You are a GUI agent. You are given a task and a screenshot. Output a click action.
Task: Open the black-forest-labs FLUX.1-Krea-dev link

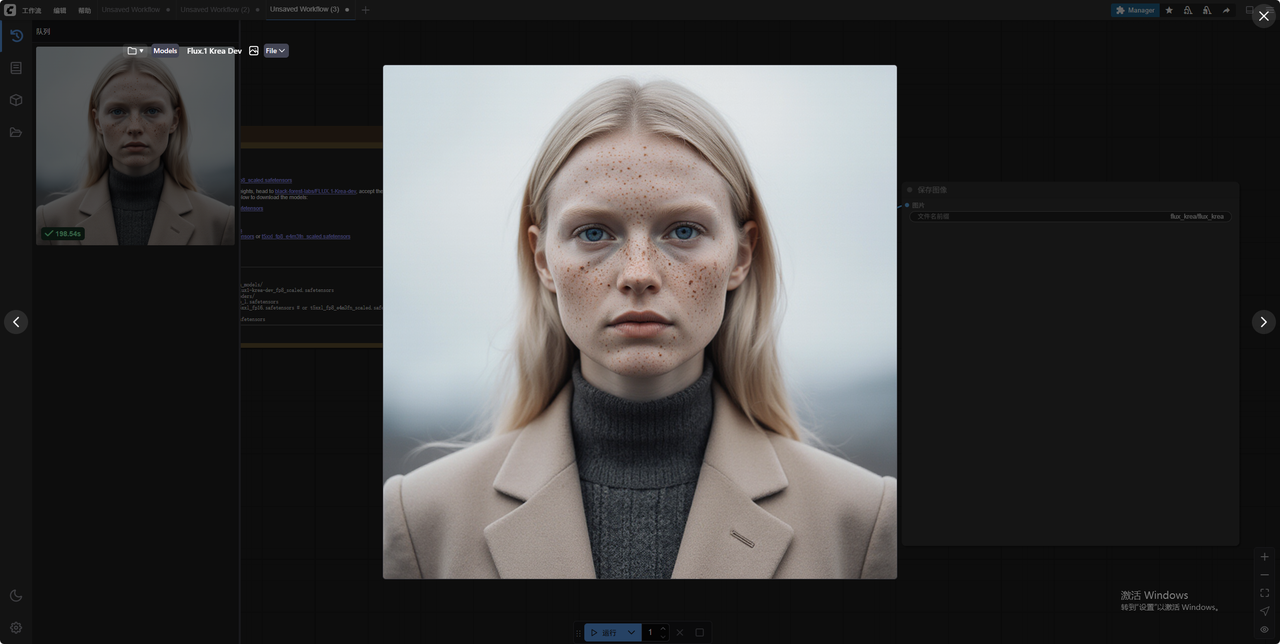pyautogui.click(x=316, y=190)
